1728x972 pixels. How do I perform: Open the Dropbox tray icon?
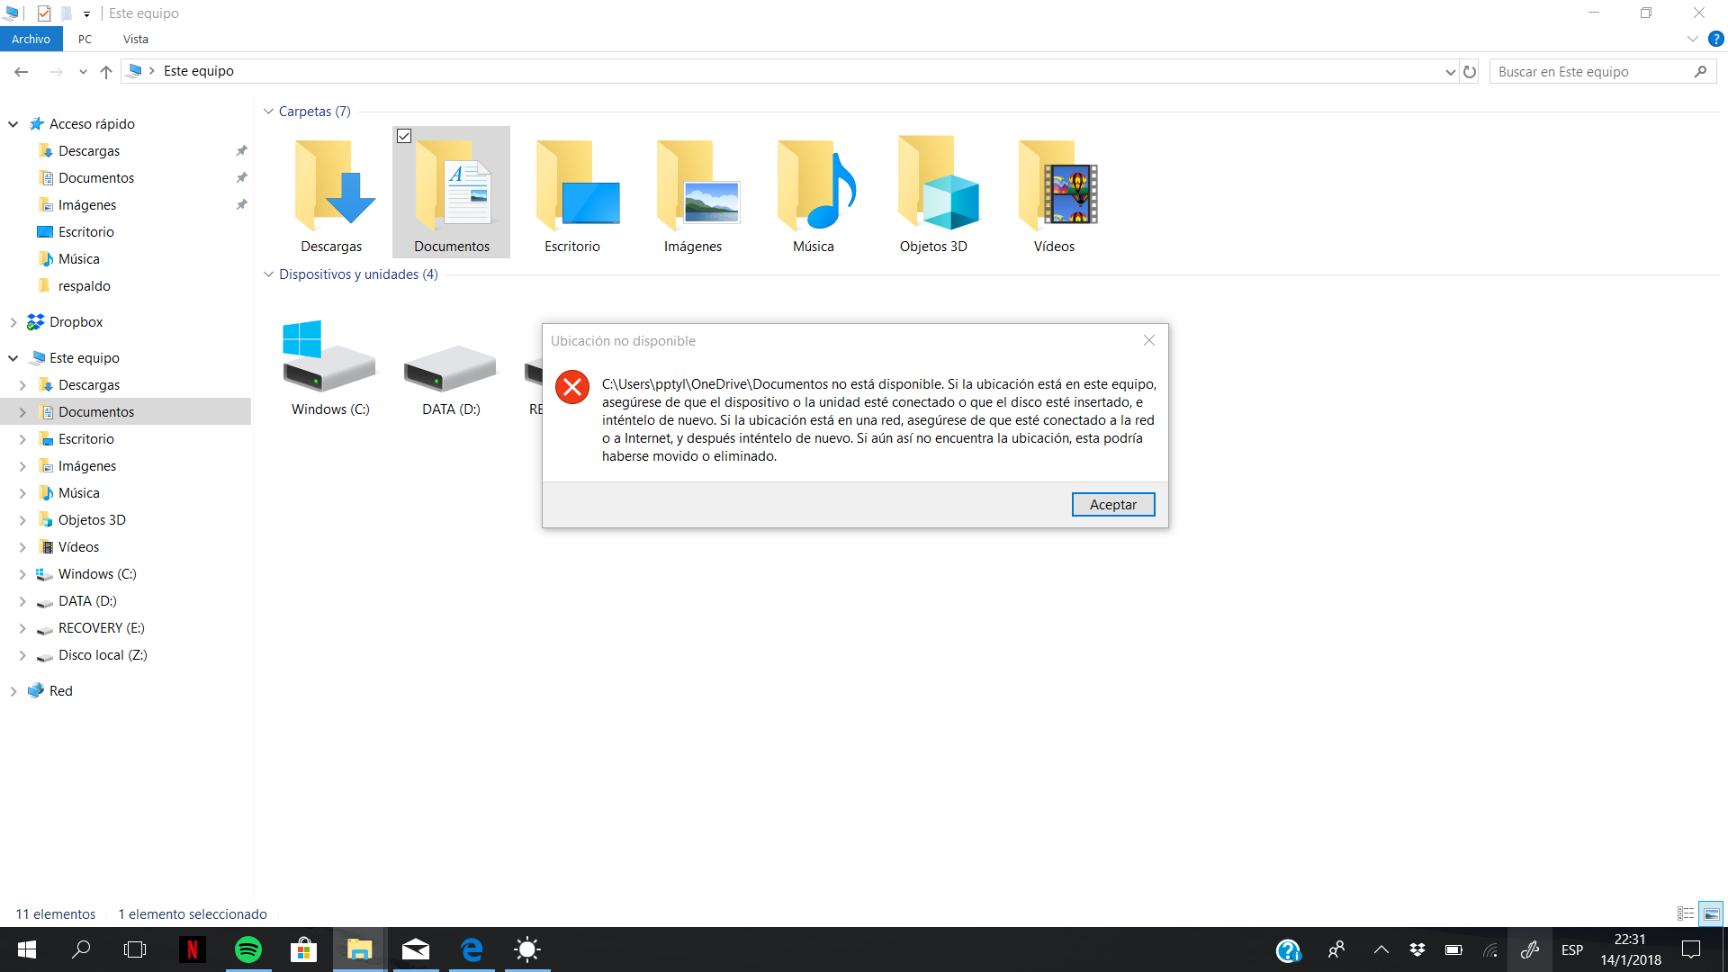(x=1417, y=950)
